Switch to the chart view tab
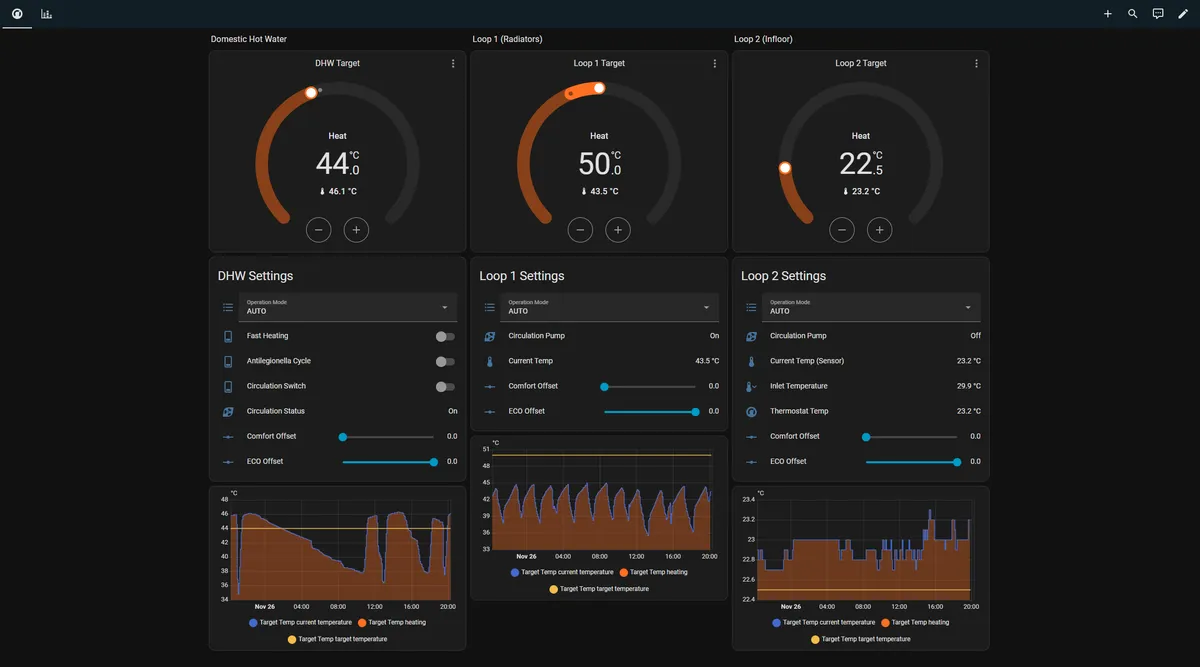This screenshot has height=667, width=1200. coord(47,14)
